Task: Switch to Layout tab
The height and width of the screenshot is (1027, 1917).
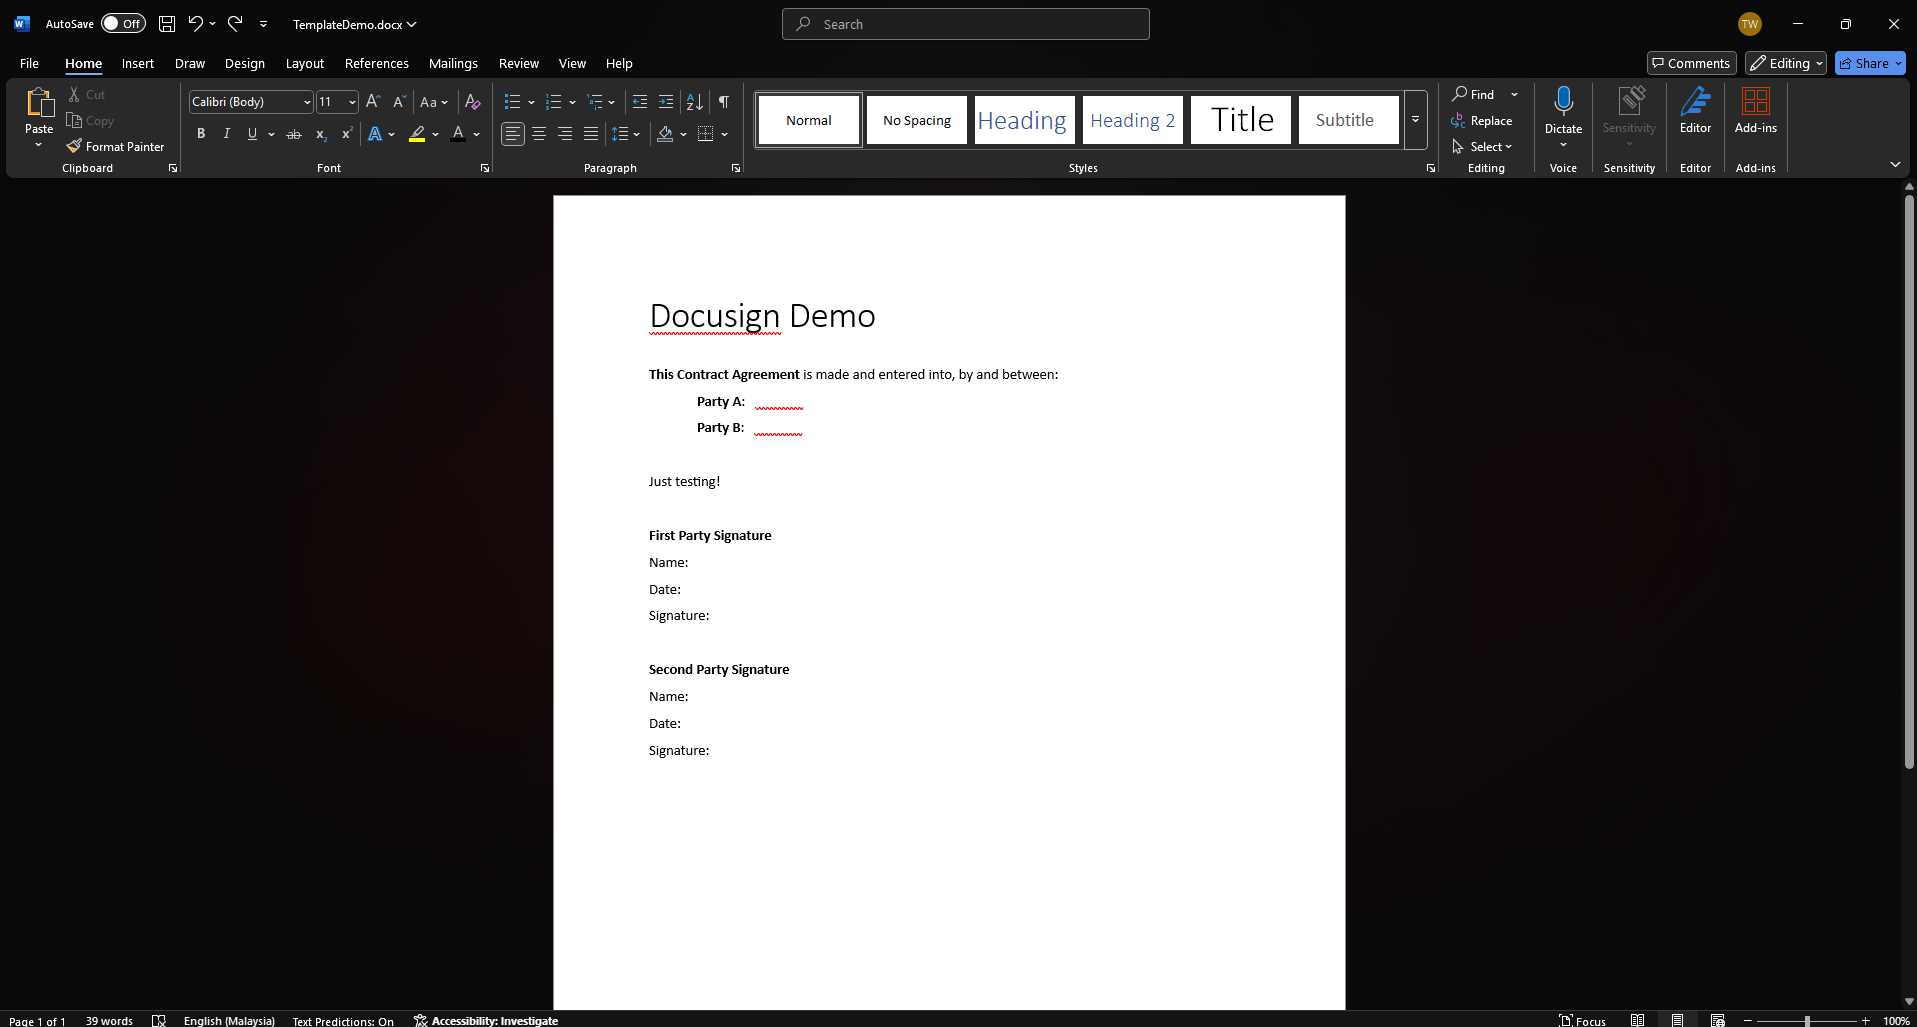Action: [x=305, y=63]
